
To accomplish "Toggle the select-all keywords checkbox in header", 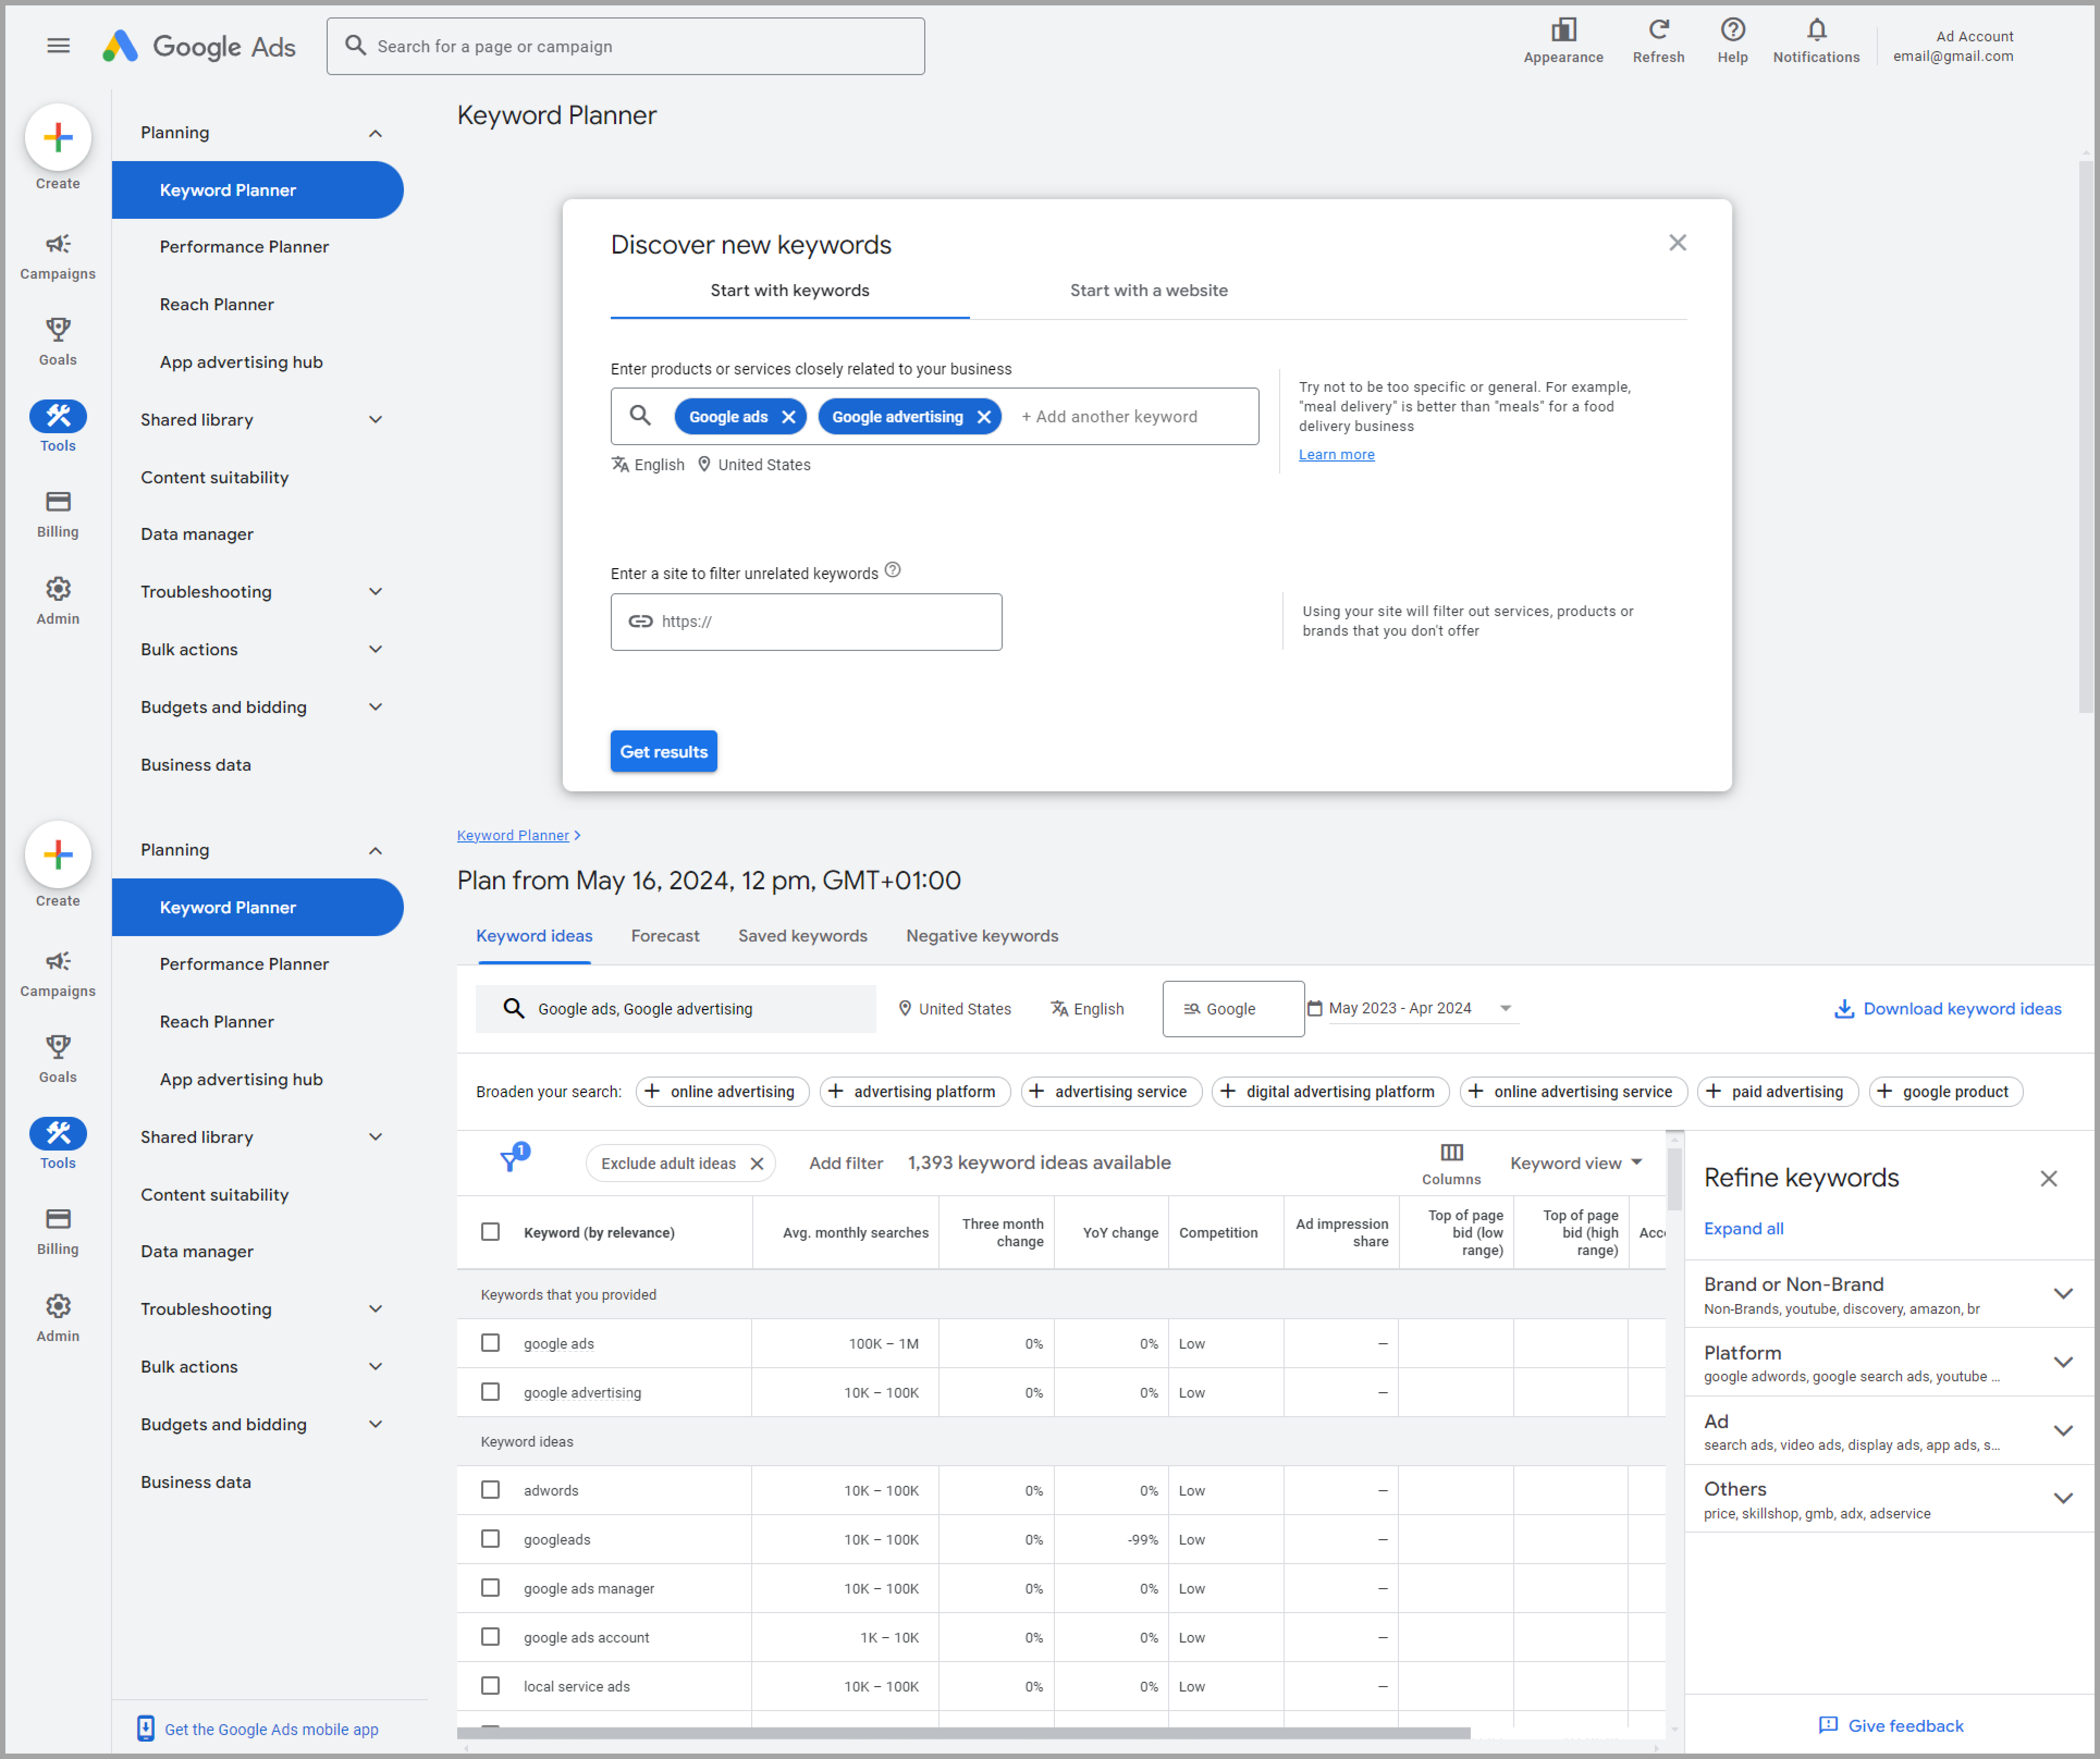I will (x=490, y=1232).
